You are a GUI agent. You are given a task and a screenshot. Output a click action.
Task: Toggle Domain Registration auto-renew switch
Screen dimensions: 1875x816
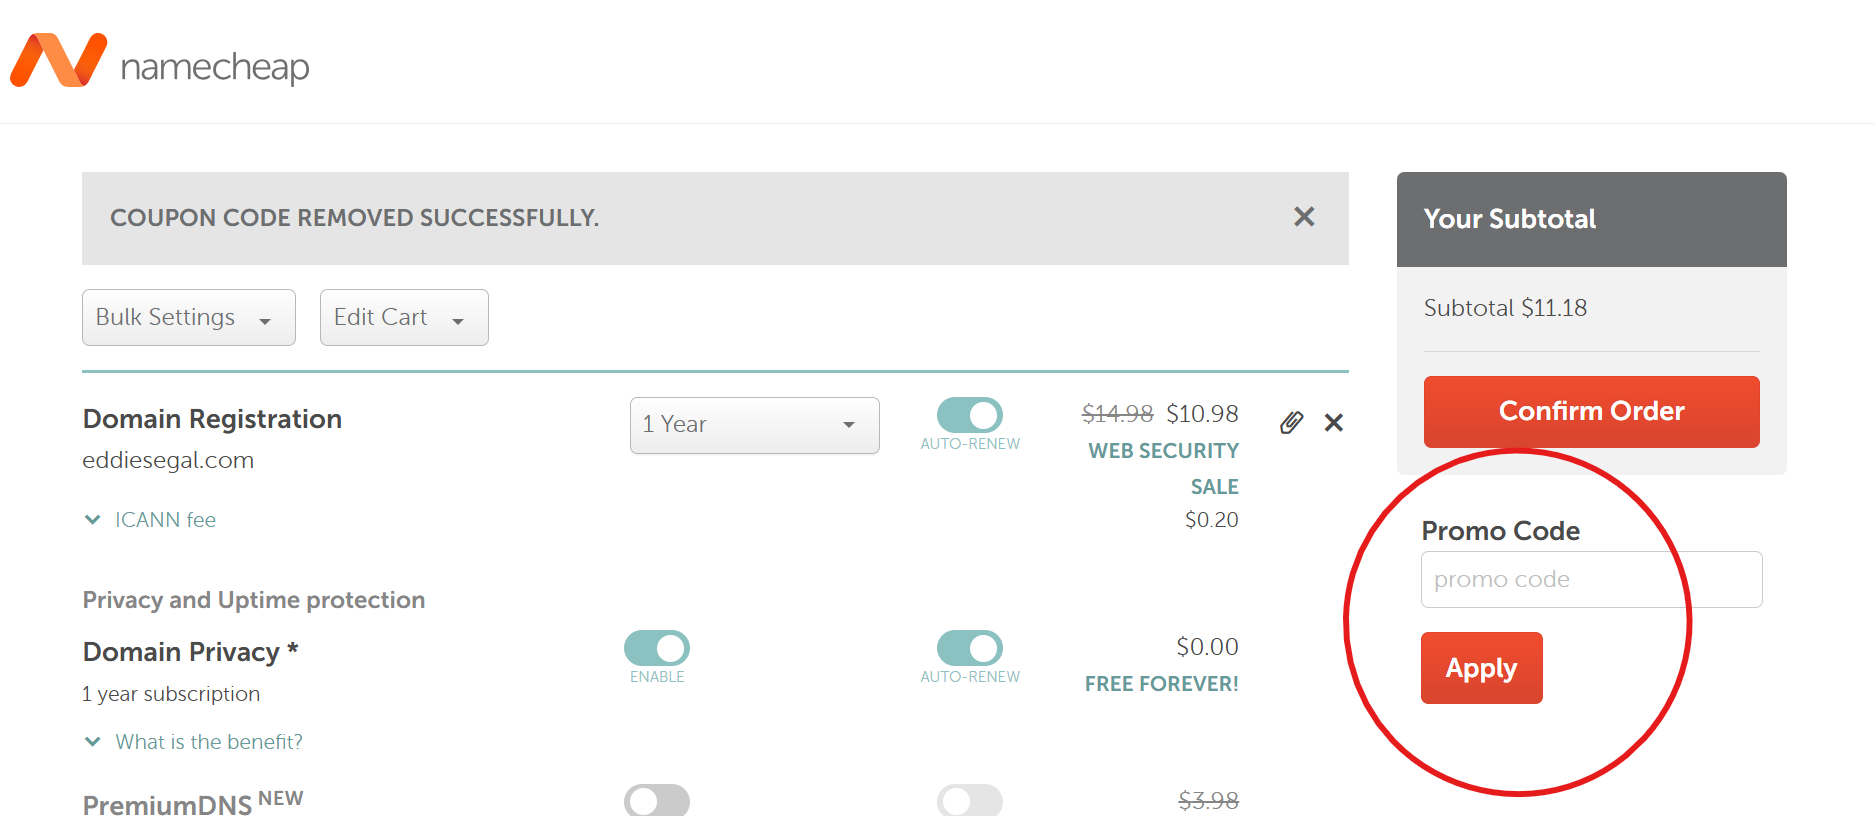click(x=969, y=415)
